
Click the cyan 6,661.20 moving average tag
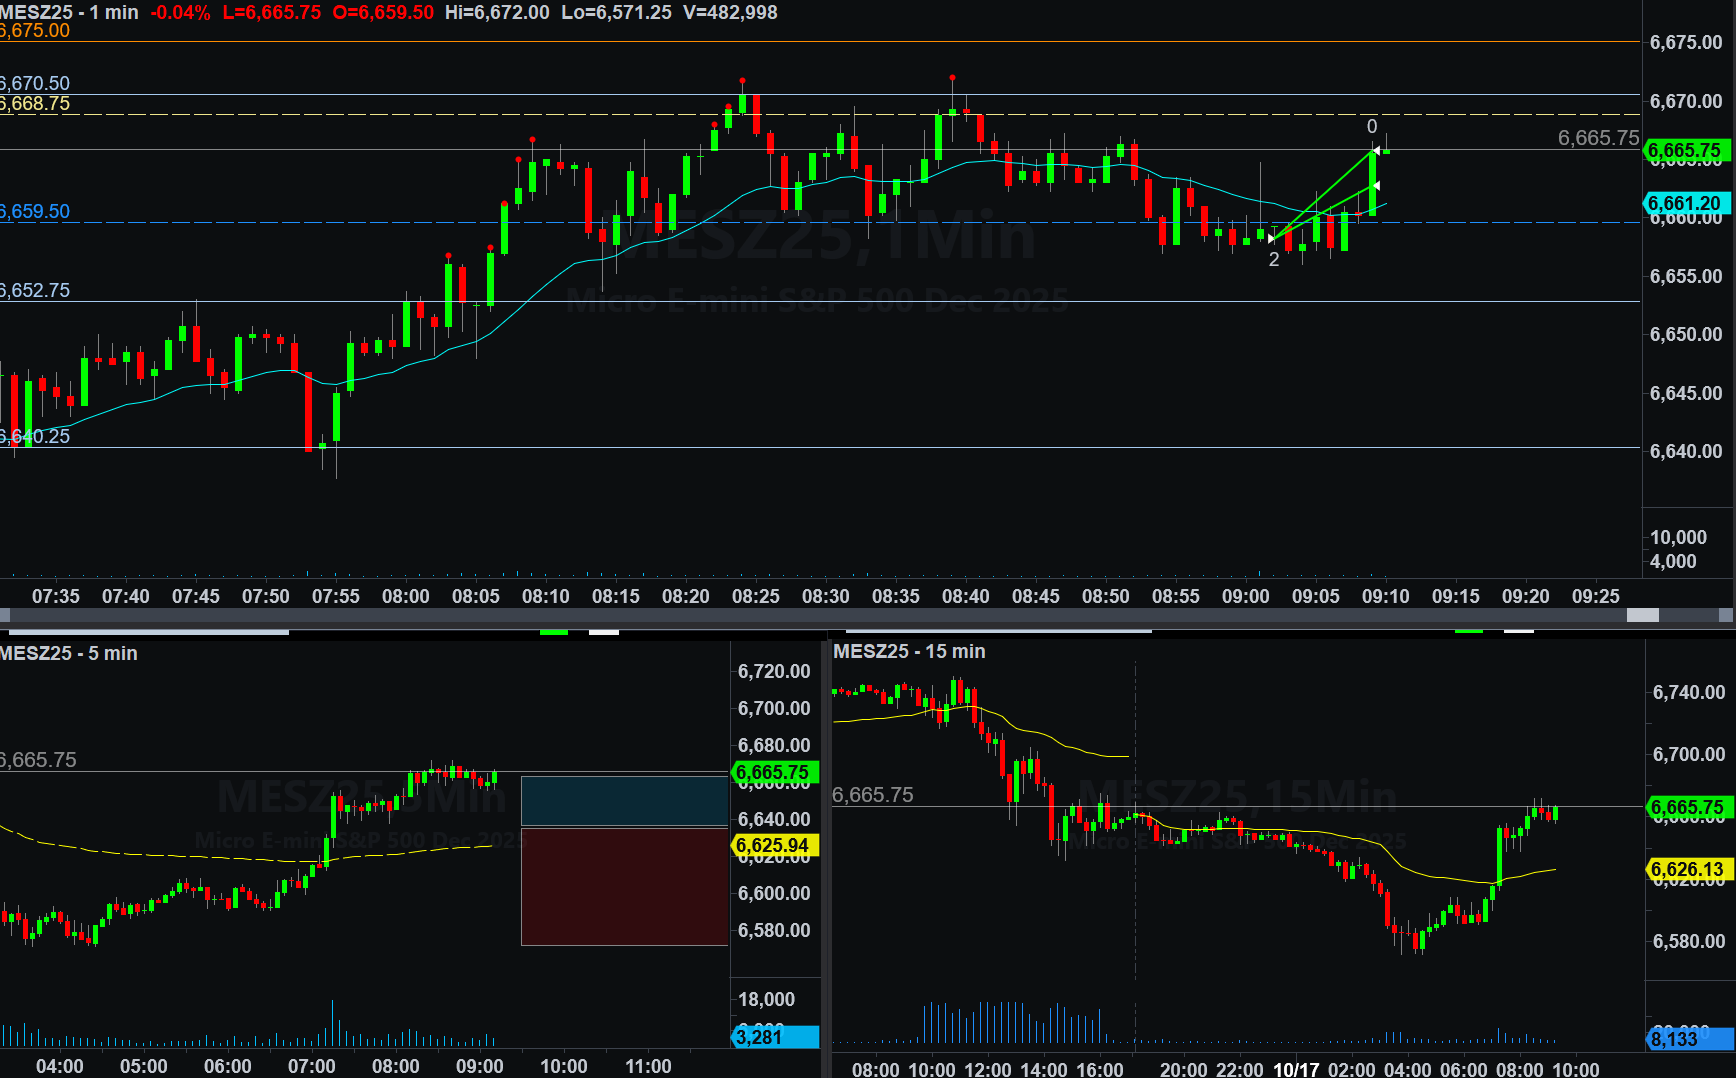(x=1686, y=204)
